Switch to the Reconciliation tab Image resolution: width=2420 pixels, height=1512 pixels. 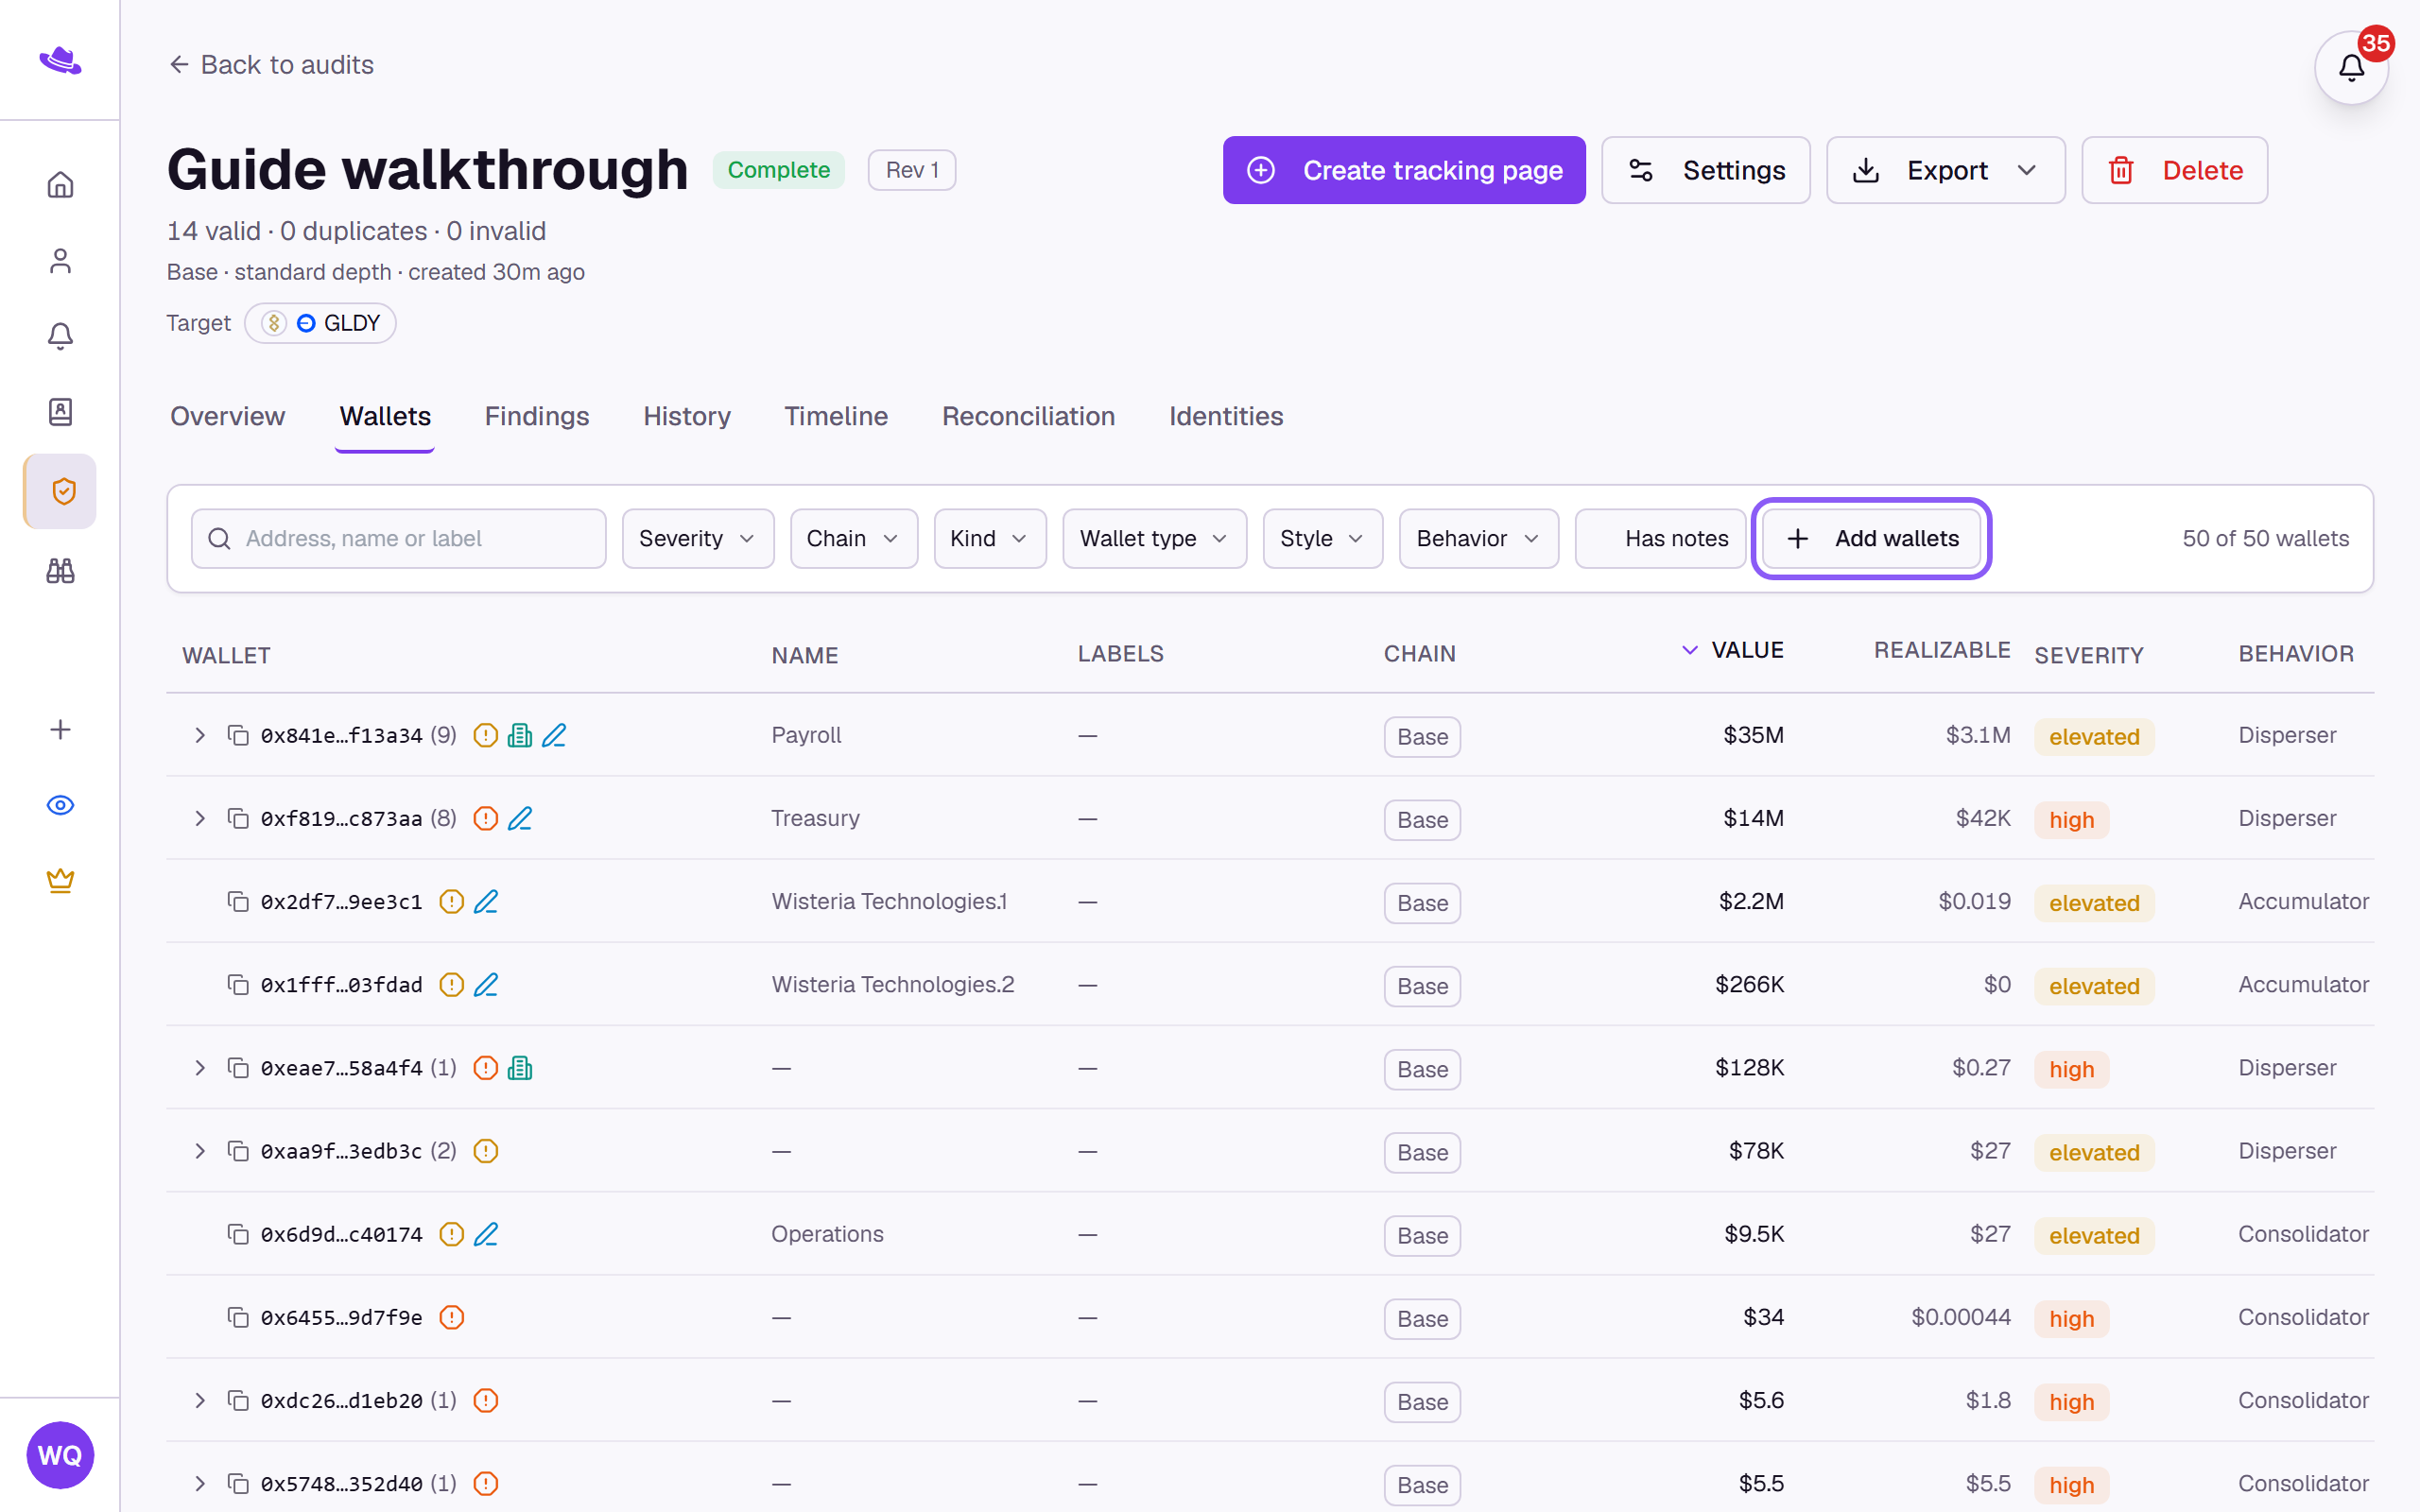(x=1028, y=416)
